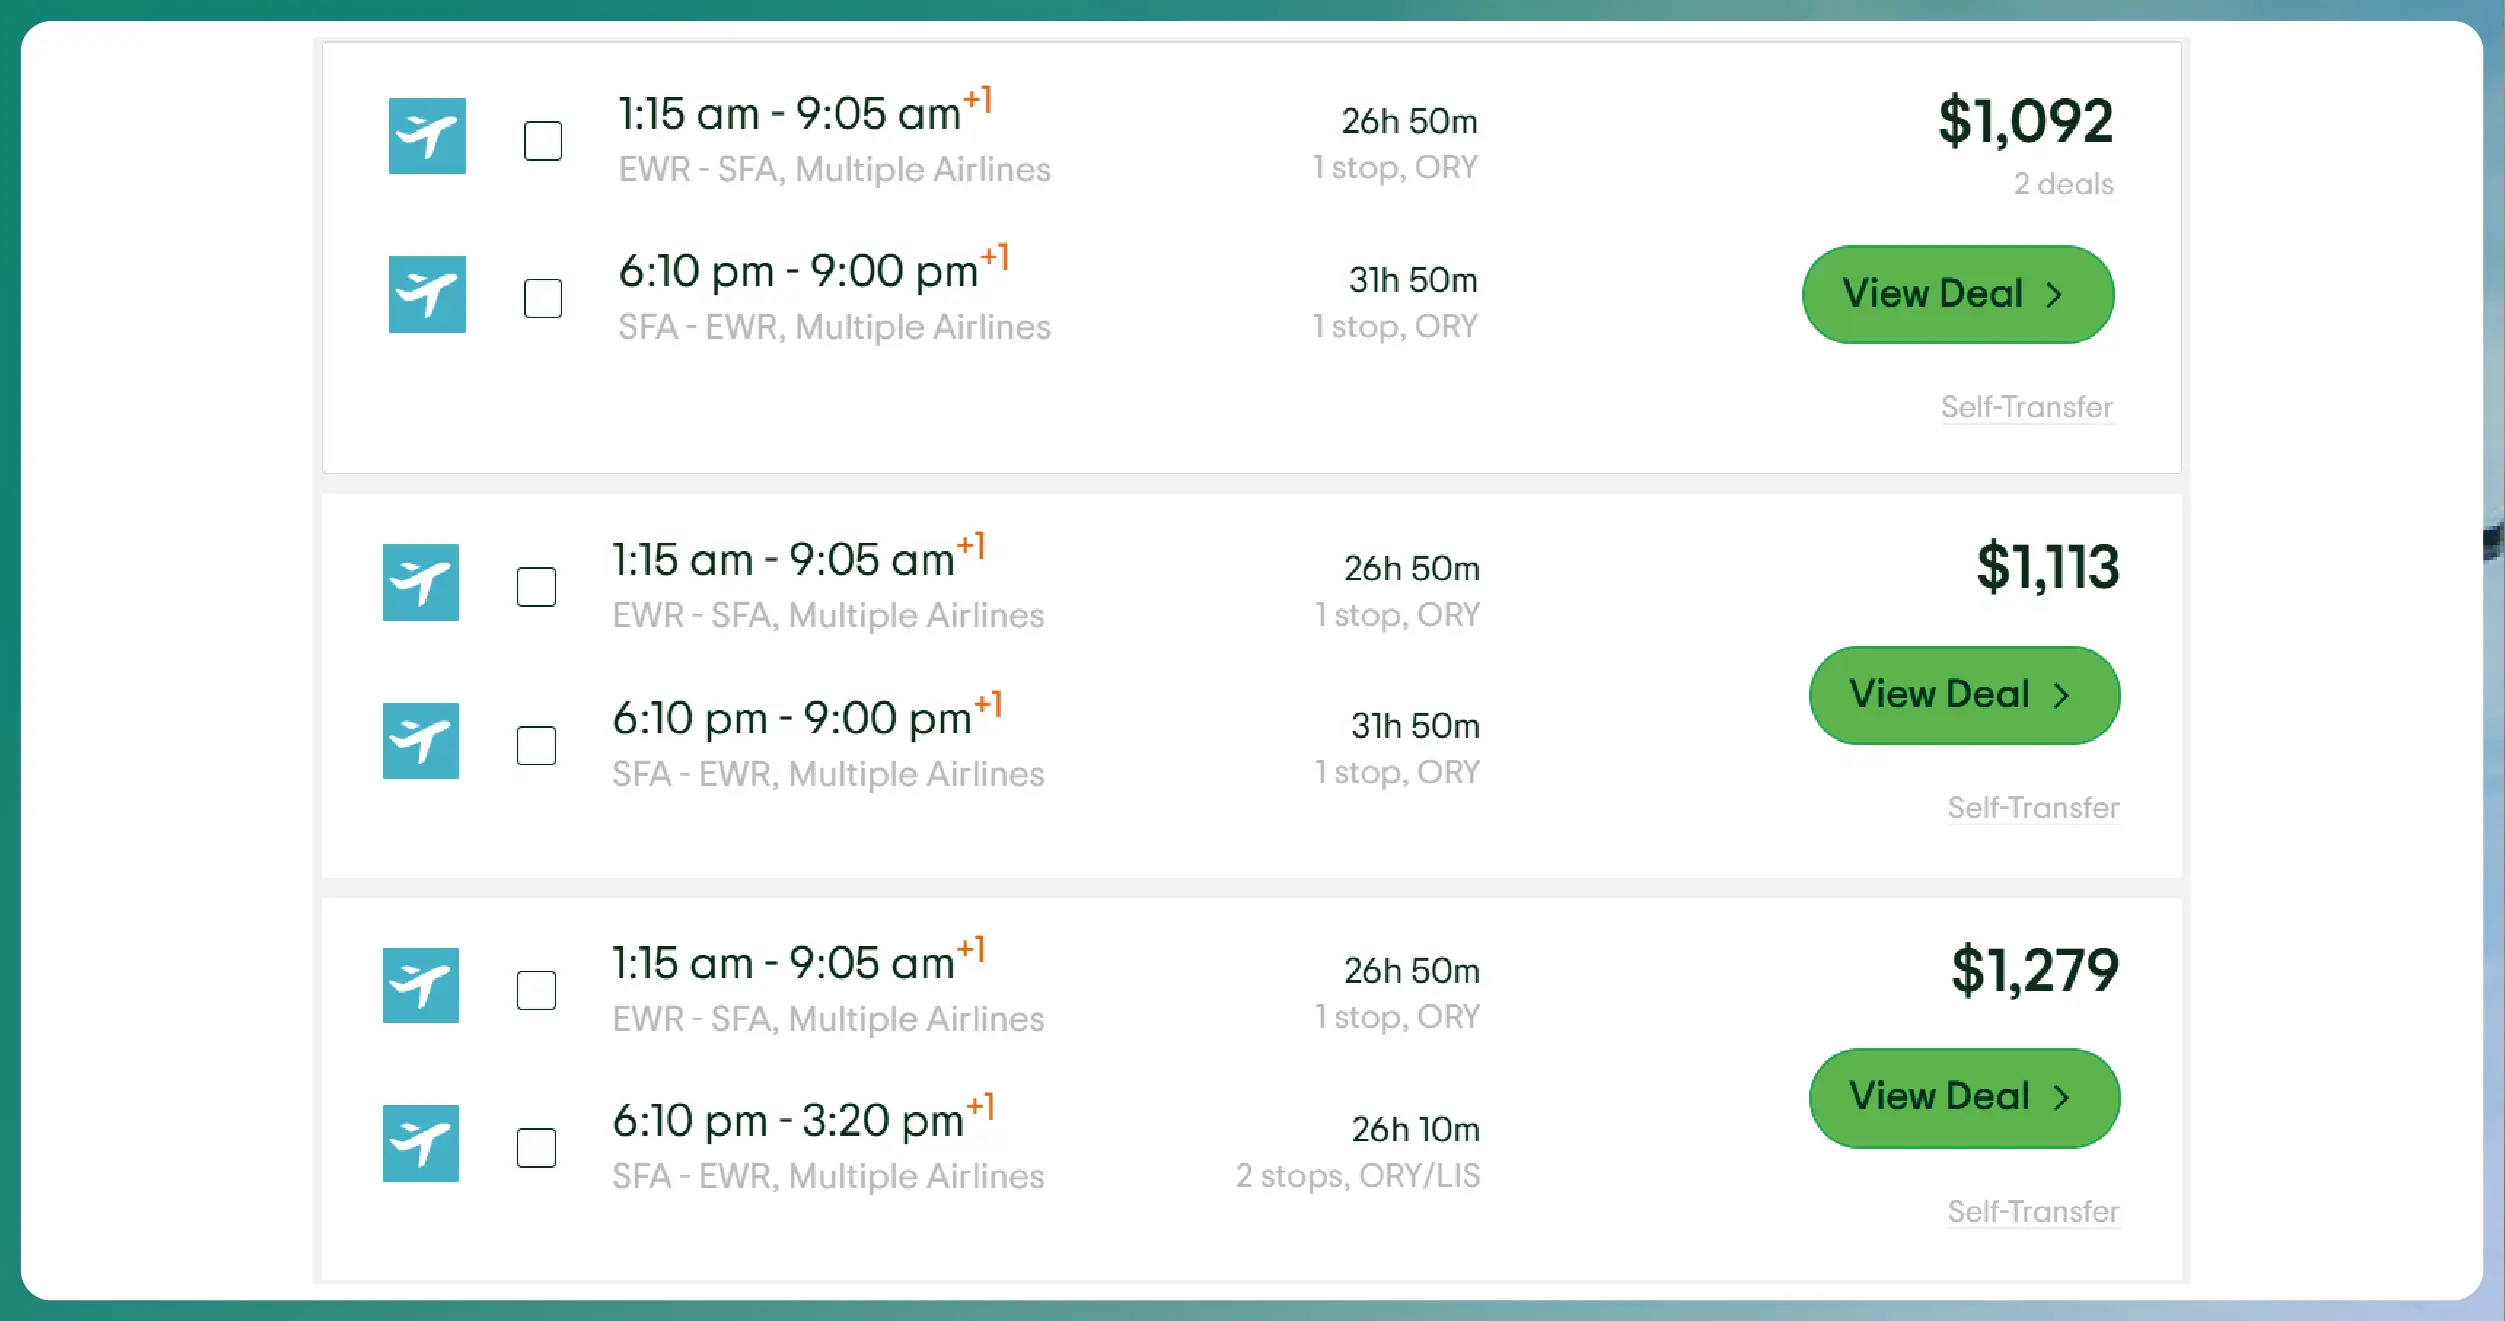Click View Deal on the $1,279 fare

tap(1964, 1097)
